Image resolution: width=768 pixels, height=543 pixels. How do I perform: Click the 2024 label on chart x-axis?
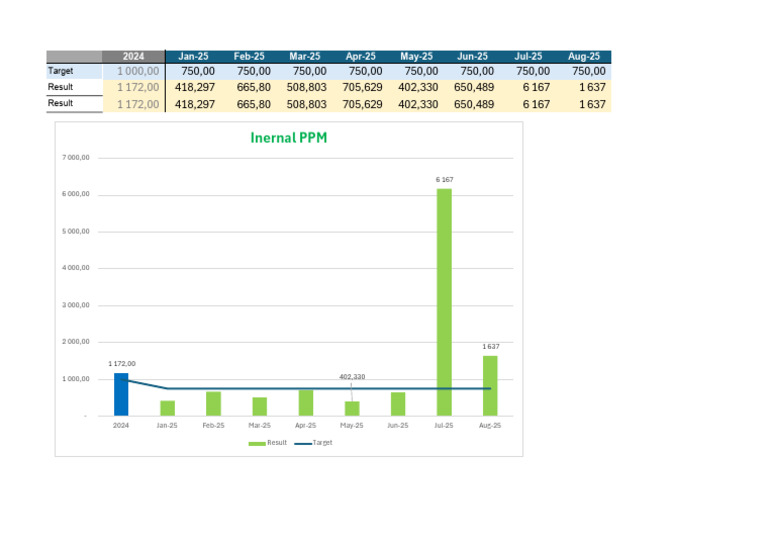tap(121, 425)
